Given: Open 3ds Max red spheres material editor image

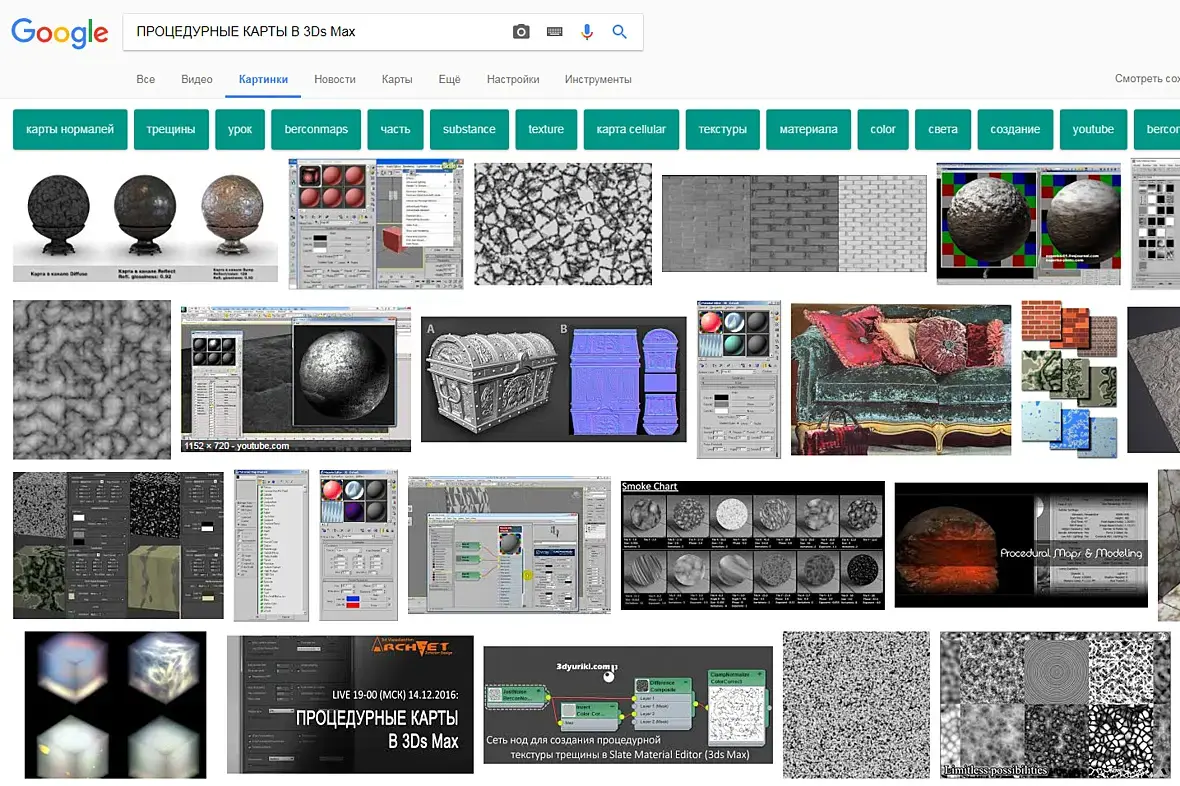Looking at the screenshot, I should (376, 224).
